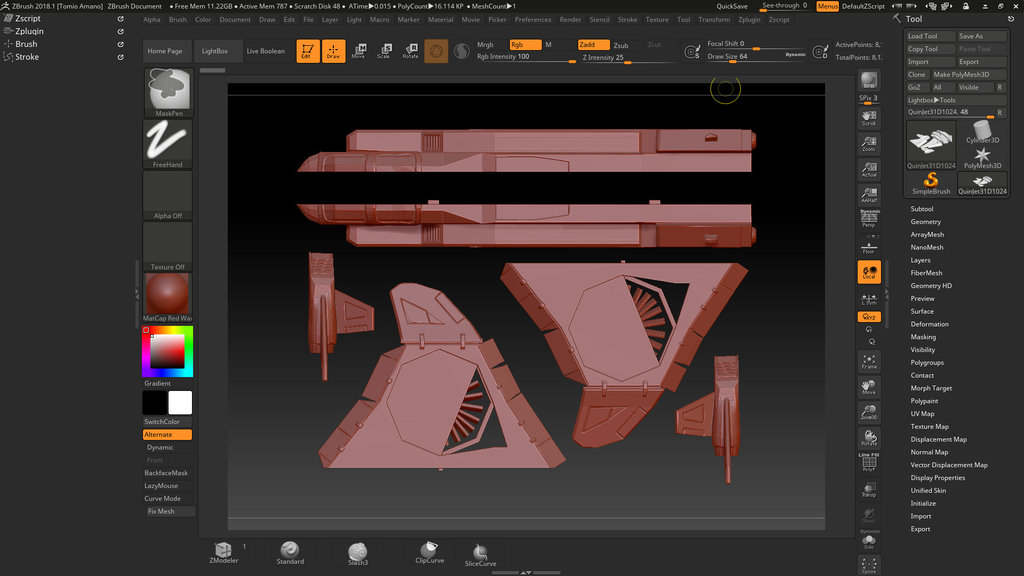Screen dimensions: 1024x576
Task: Expand the Display Properties sub-palette
Action: coord(938,478)
